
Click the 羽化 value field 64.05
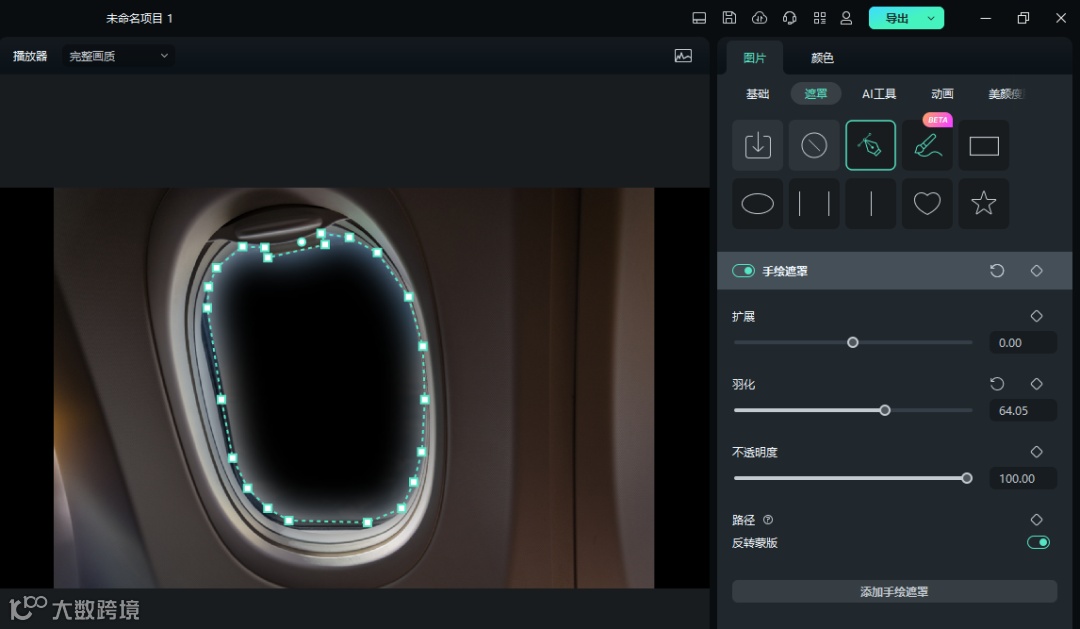1023,411
